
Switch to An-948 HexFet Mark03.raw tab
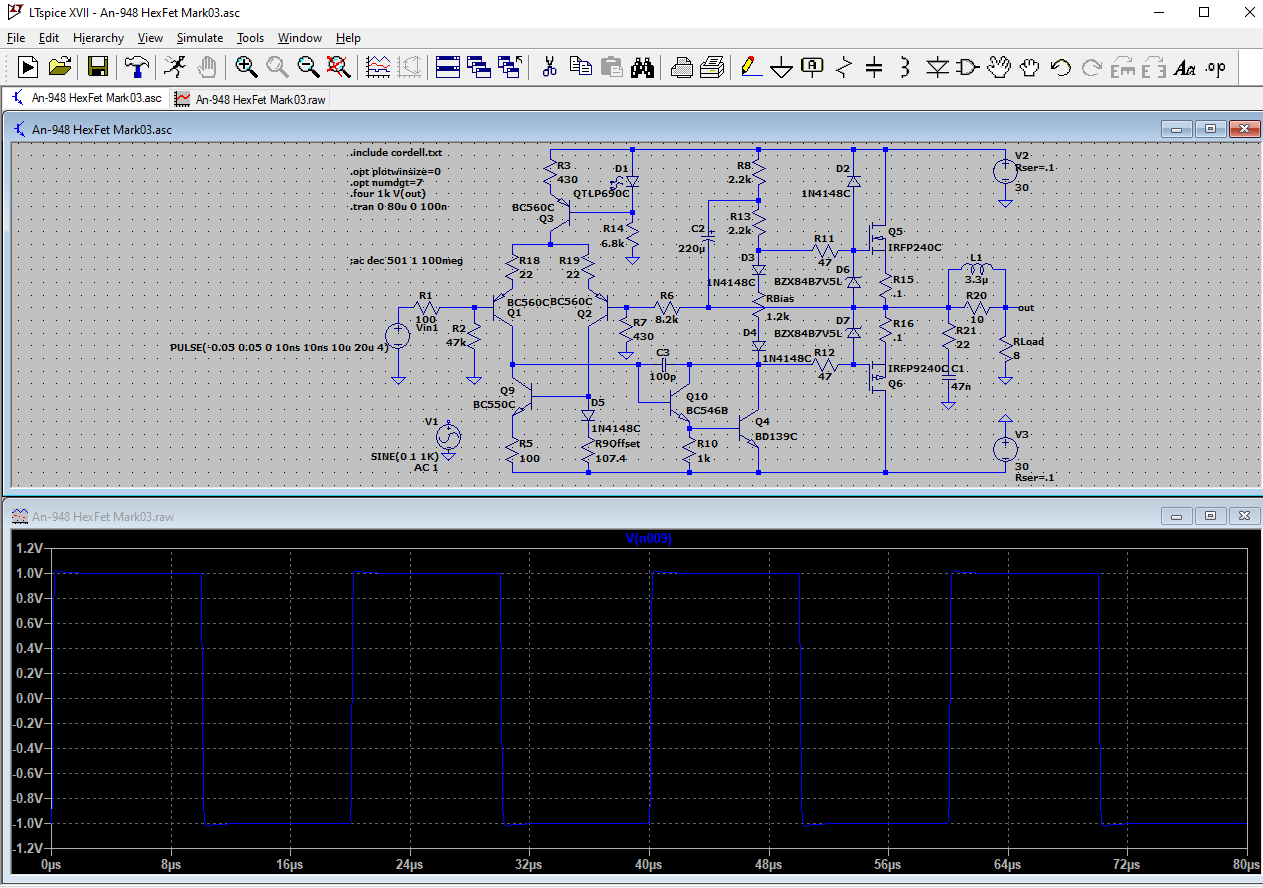[x=250, y=99]
